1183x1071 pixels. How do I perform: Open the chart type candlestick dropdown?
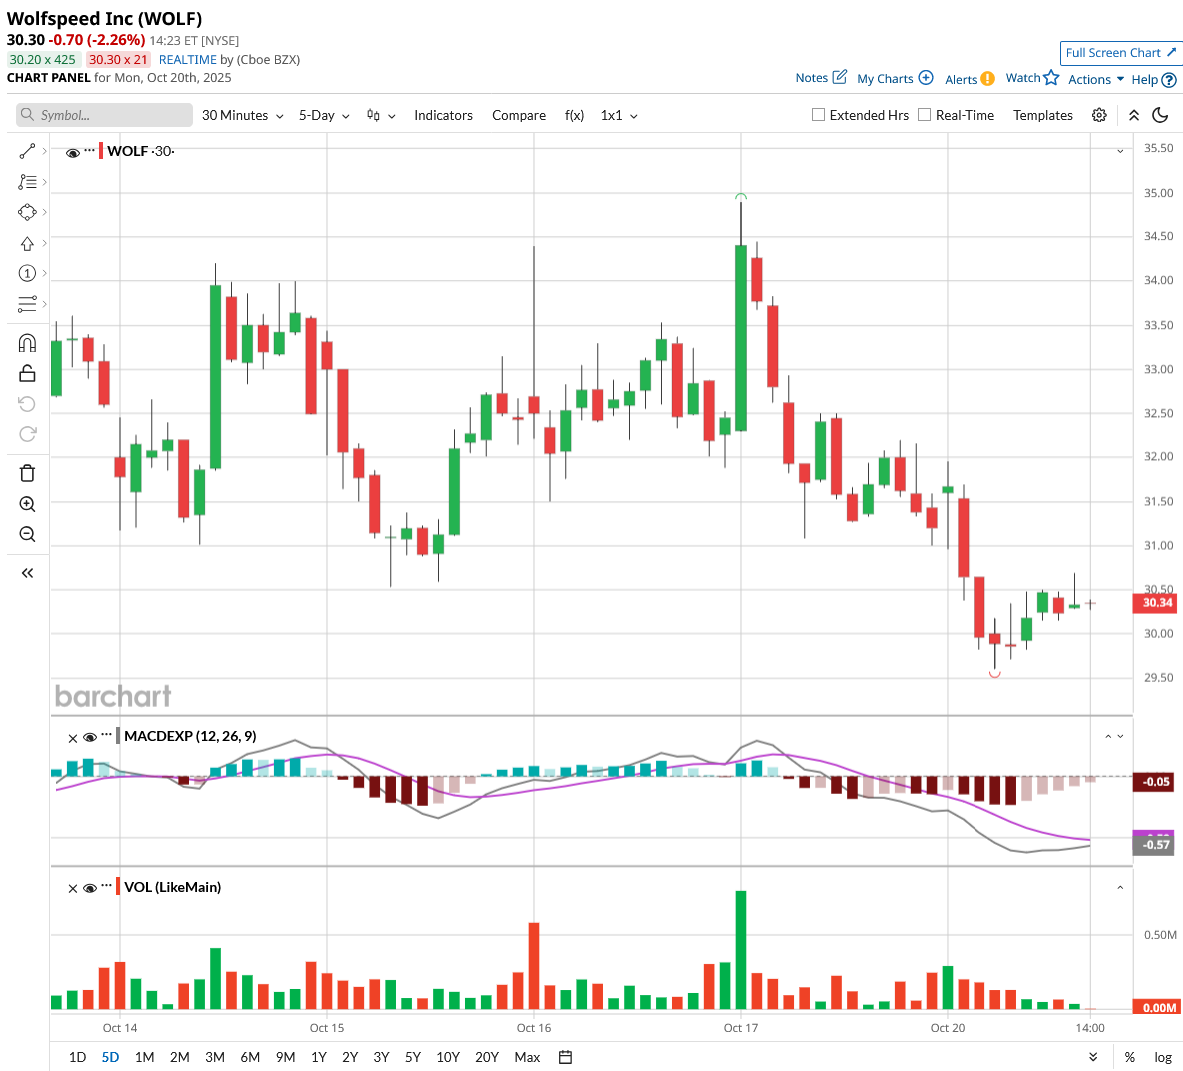pos(381,115)
